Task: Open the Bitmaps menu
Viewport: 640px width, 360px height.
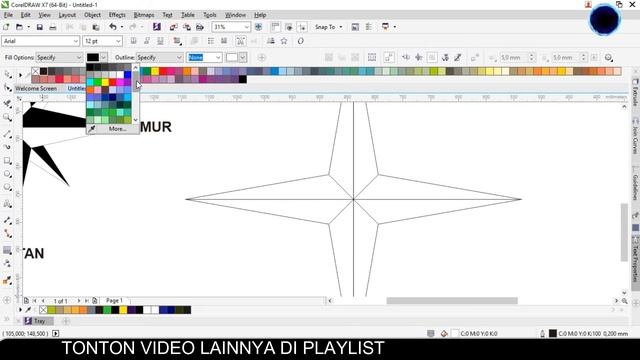Action: pyautogui.click(x=144, y=15)
